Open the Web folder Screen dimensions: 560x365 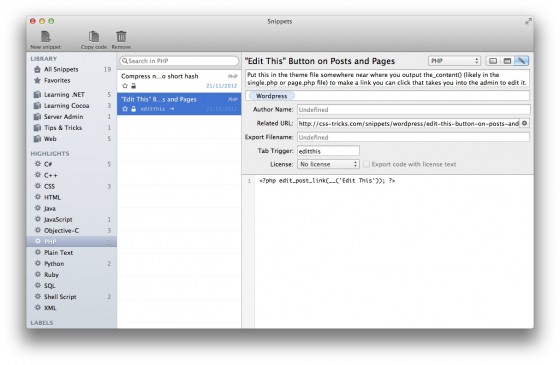click(x=71, y=139)
